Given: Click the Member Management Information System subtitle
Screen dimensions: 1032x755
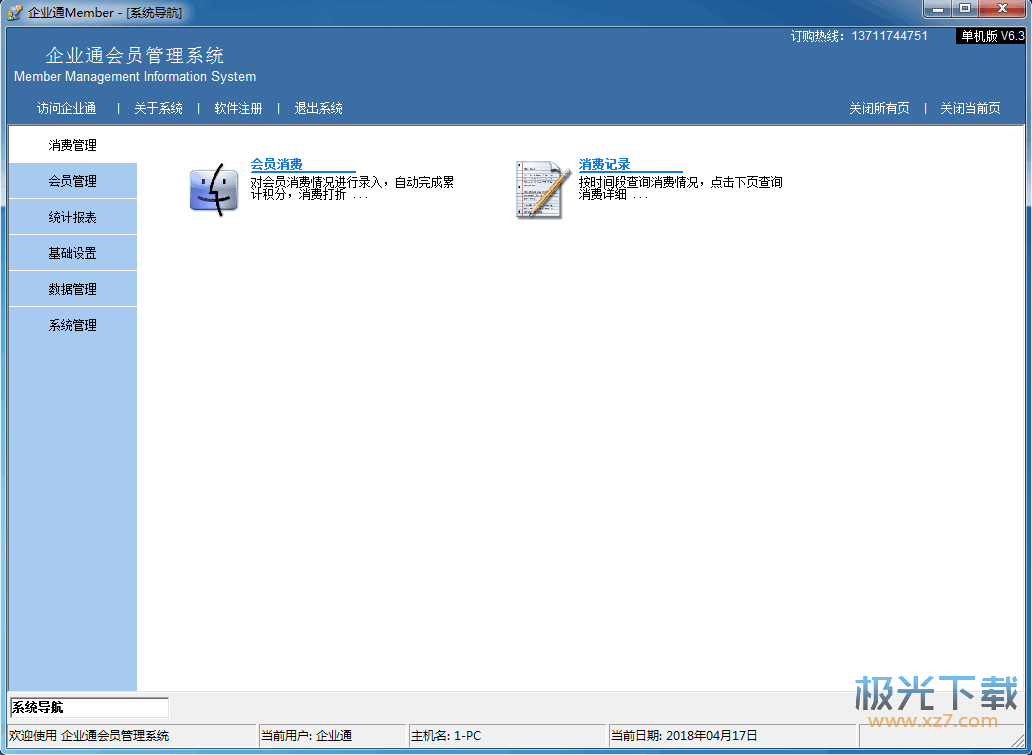Looking at the screenshot, I should pyautogui.click(x=135, y=76).
